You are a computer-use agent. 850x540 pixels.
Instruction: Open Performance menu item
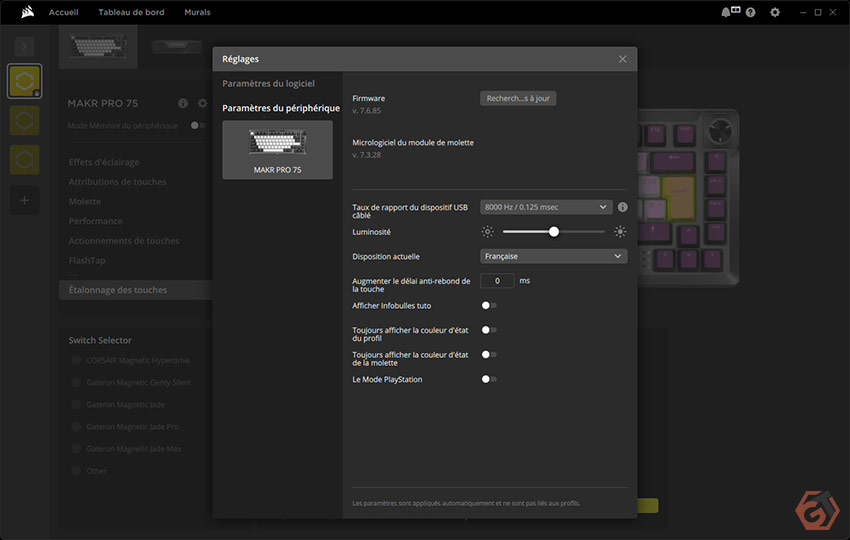[95, 221]
